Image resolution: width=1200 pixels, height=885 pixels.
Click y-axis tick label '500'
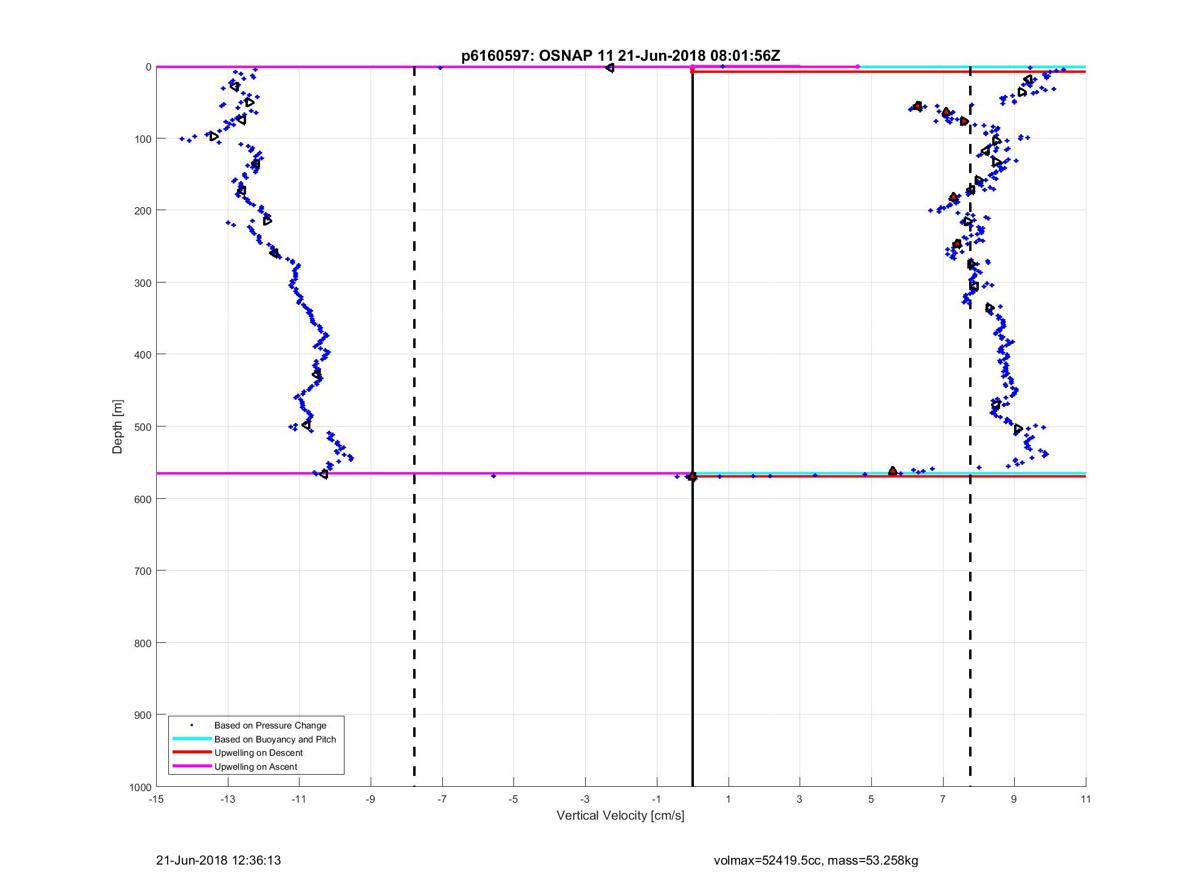point(141,427)
